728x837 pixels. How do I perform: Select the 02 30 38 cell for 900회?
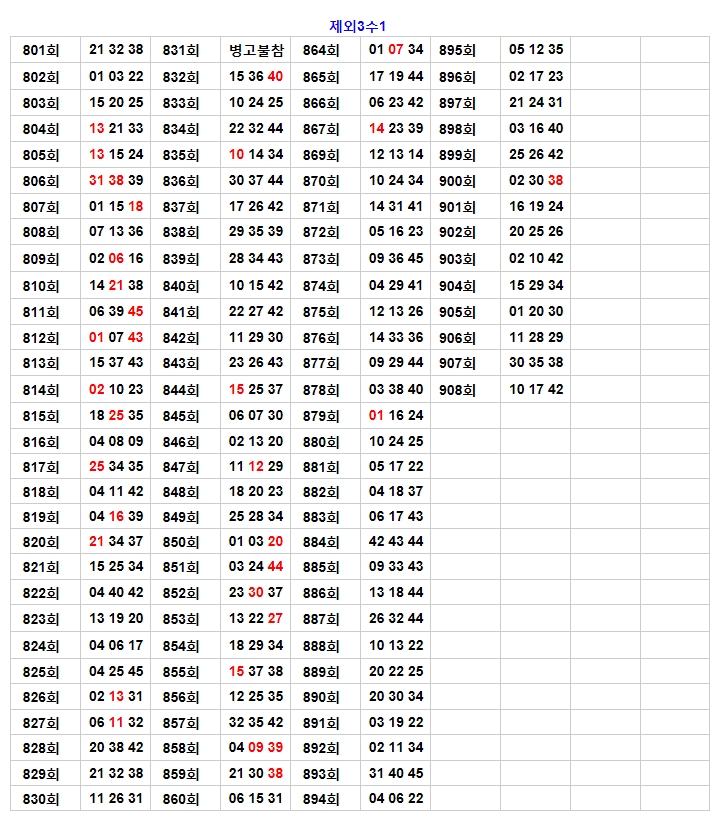(x=536, y=181)
